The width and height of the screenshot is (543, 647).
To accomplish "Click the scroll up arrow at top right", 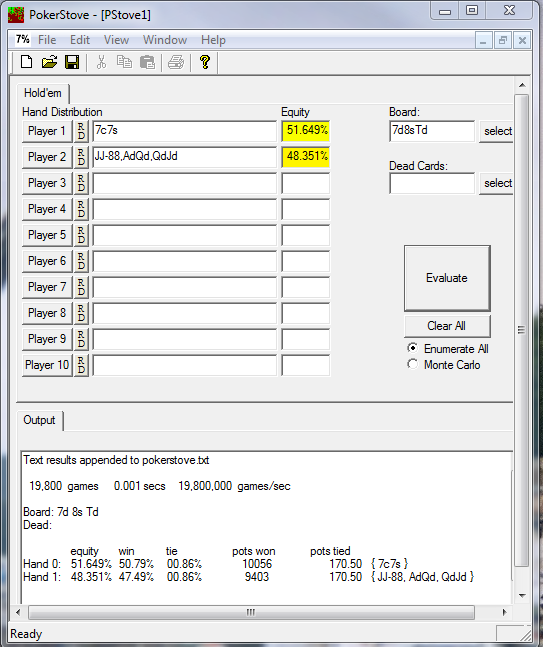I will [x=522, y=85].
